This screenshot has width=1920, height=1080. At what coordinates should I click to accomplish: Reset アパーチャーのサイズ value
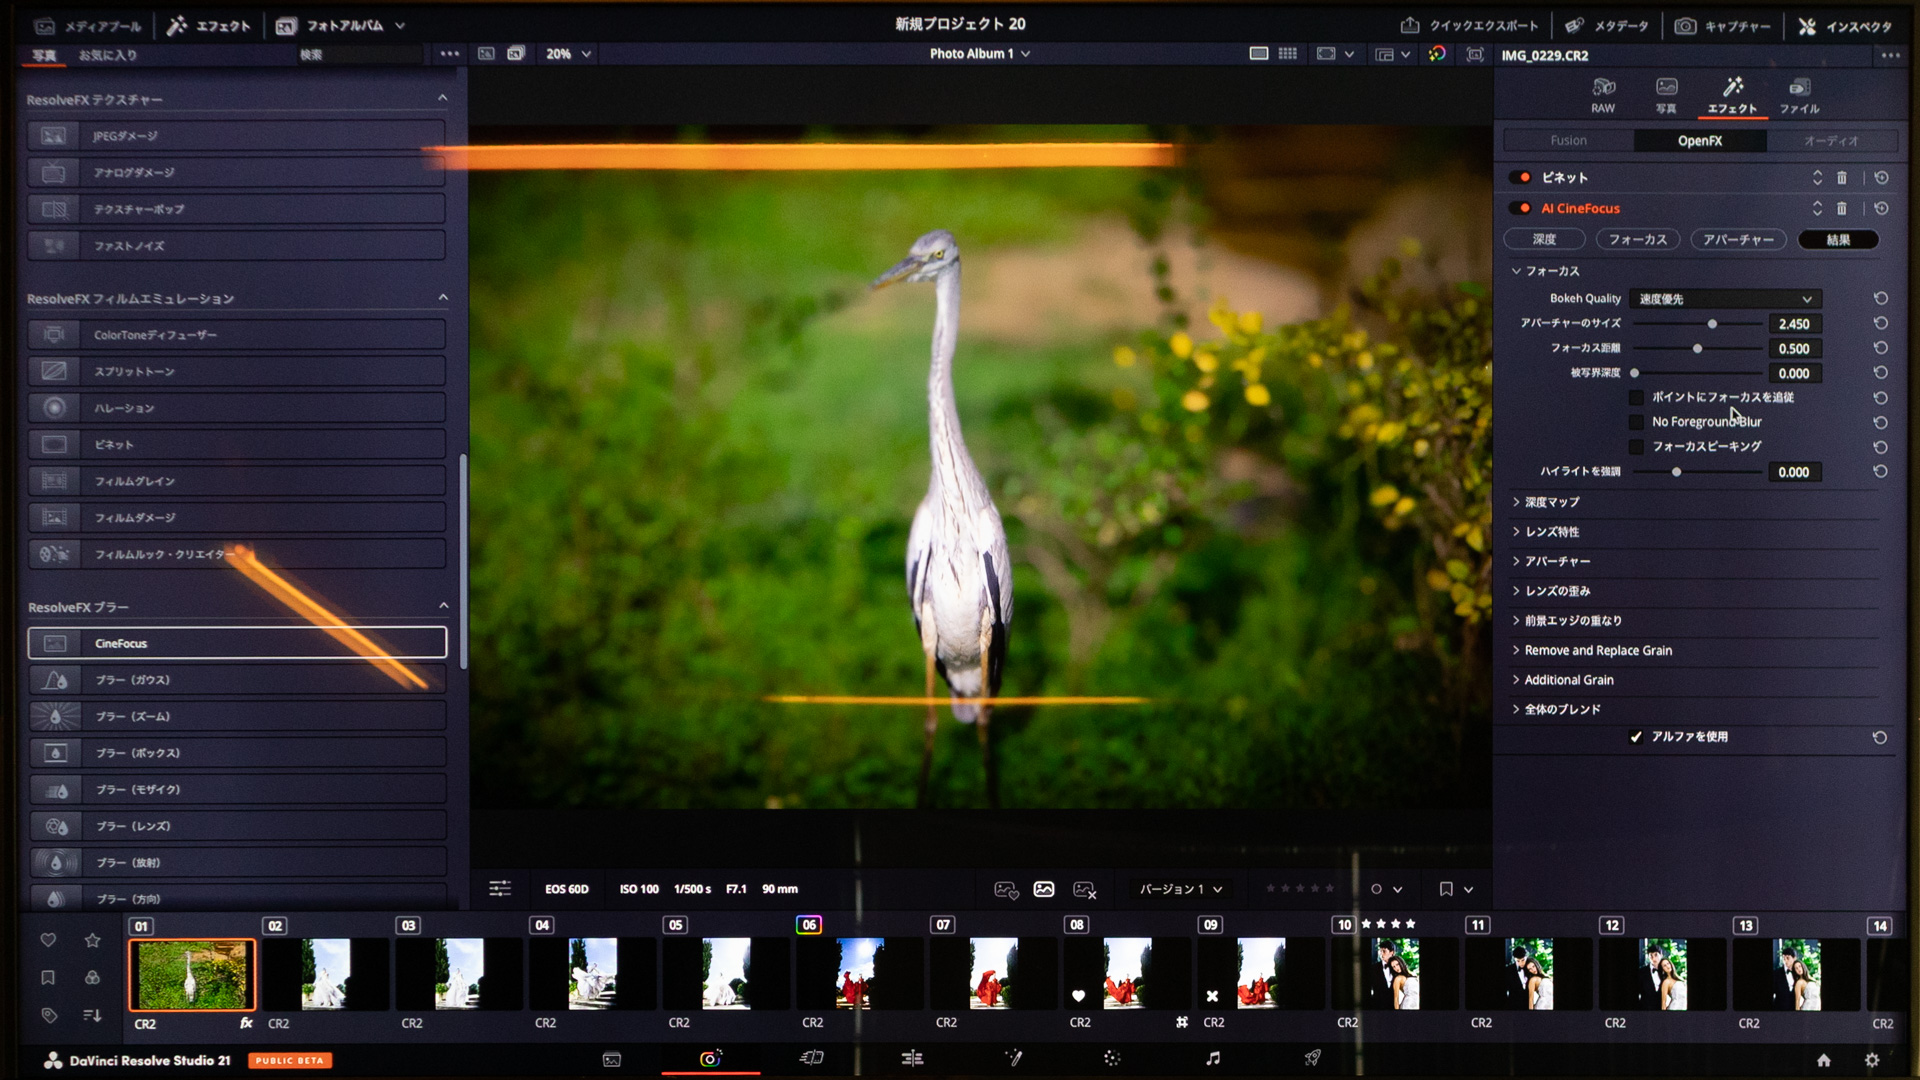(1880, 324)
